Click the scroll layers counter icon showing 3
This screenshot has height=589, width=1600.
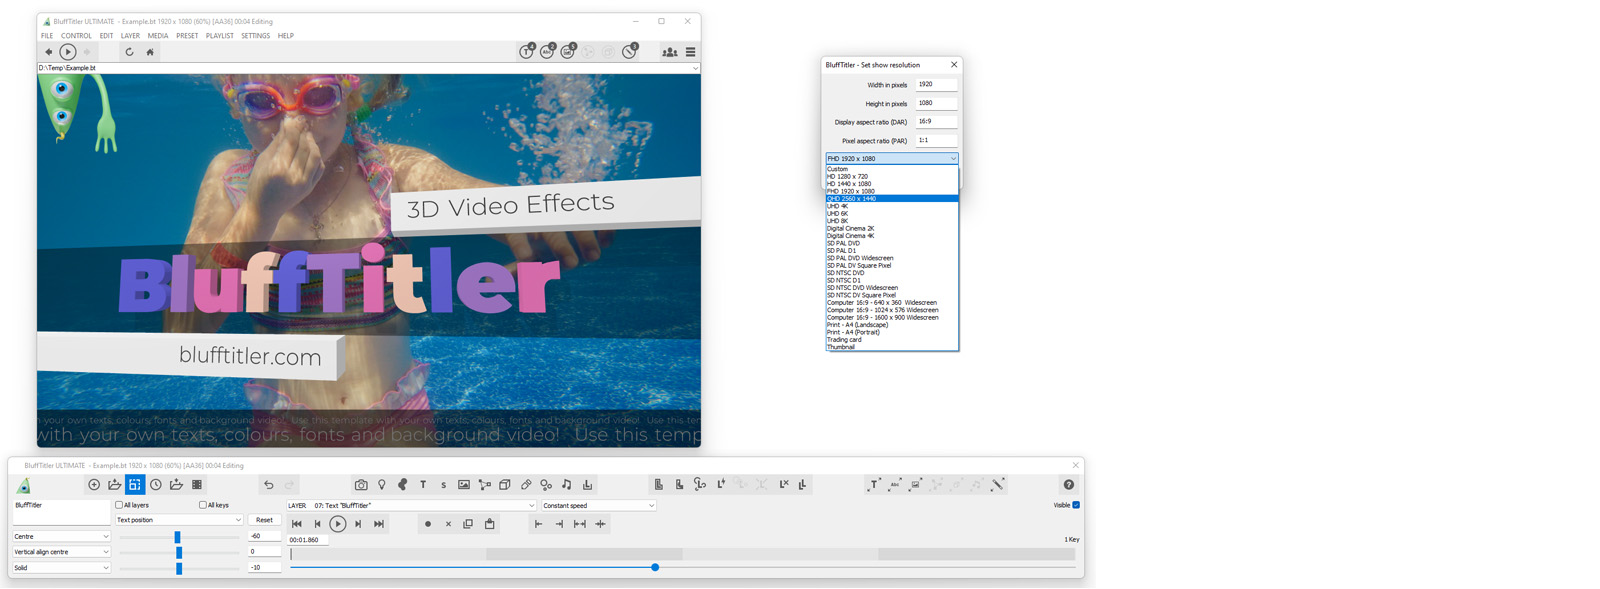pos(630,51)
